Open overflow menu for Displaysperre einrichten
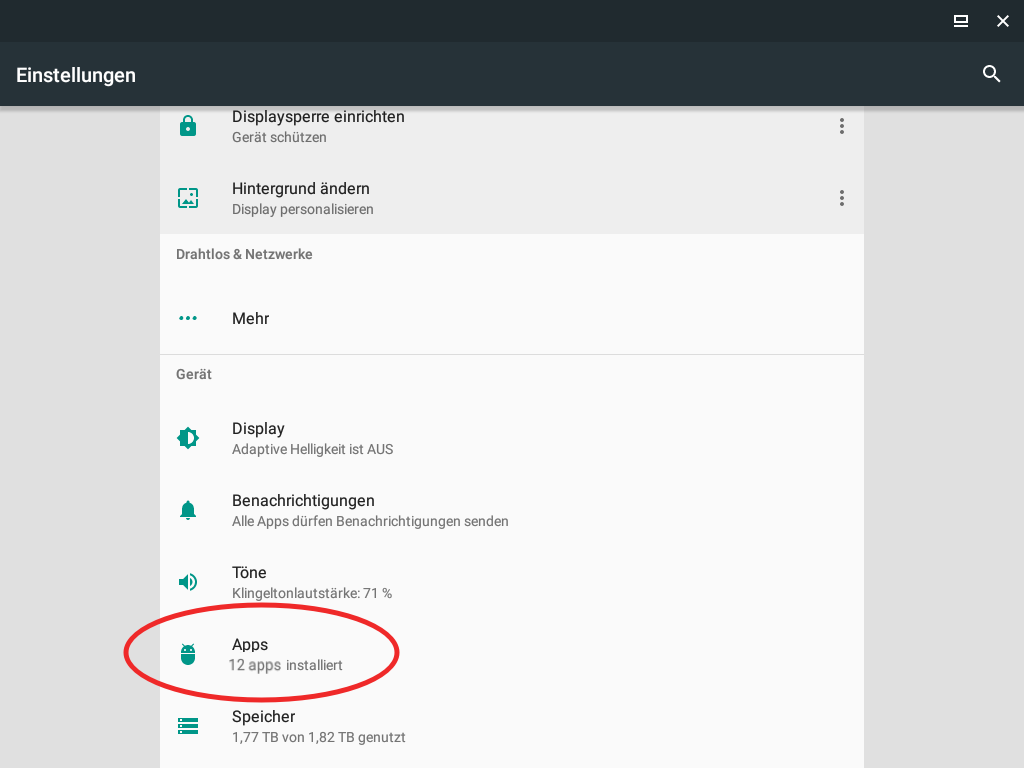Viewport: 1024px width, 768px height. [841, 126]
